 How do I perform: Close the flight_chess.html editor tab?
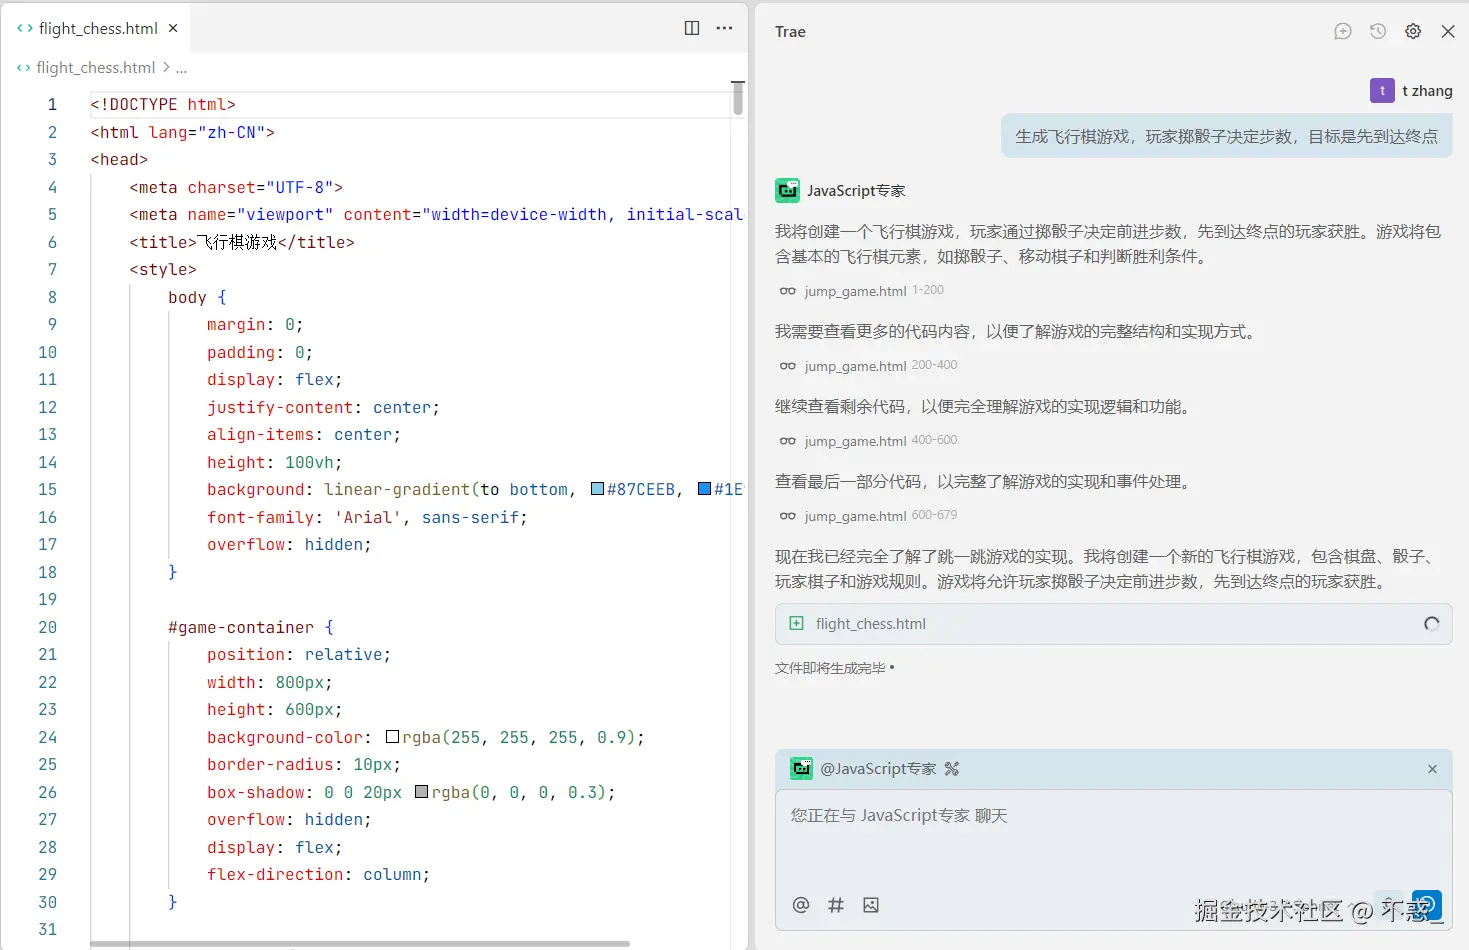click(173, 28)
